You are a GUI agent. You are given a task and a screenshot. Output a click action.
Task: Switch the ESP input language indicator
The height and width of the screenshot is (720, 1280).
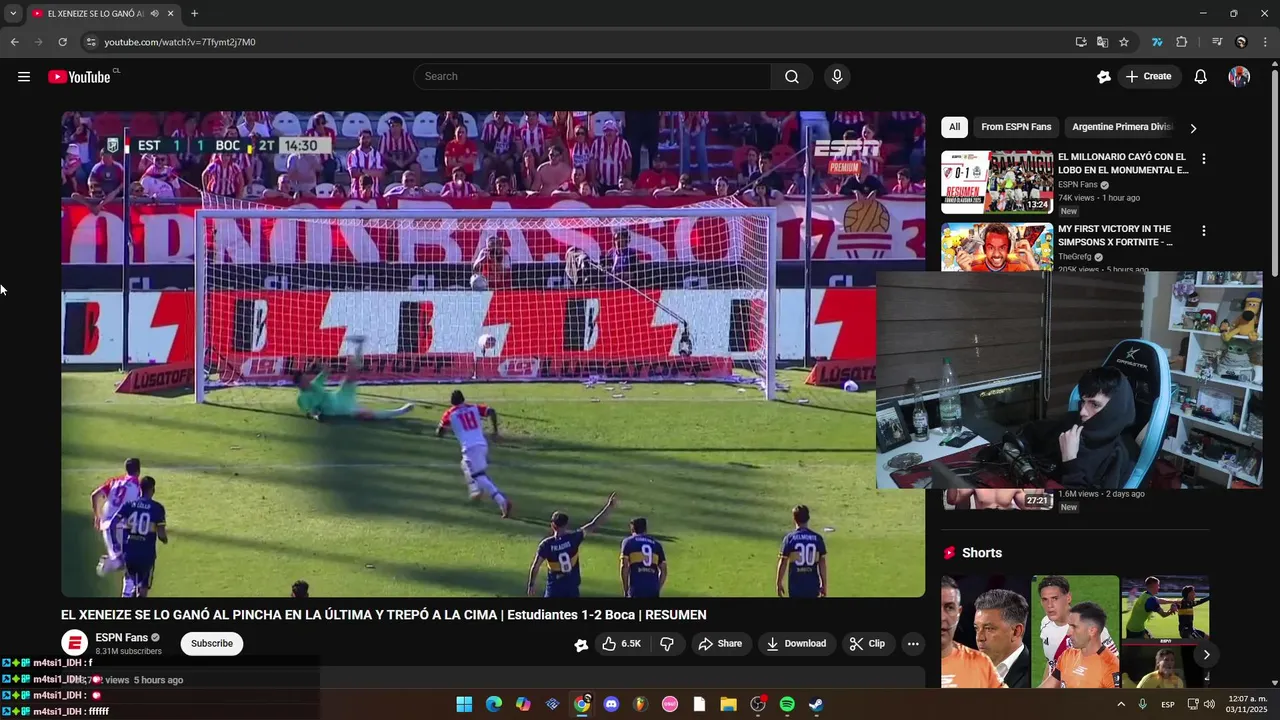1167,705
